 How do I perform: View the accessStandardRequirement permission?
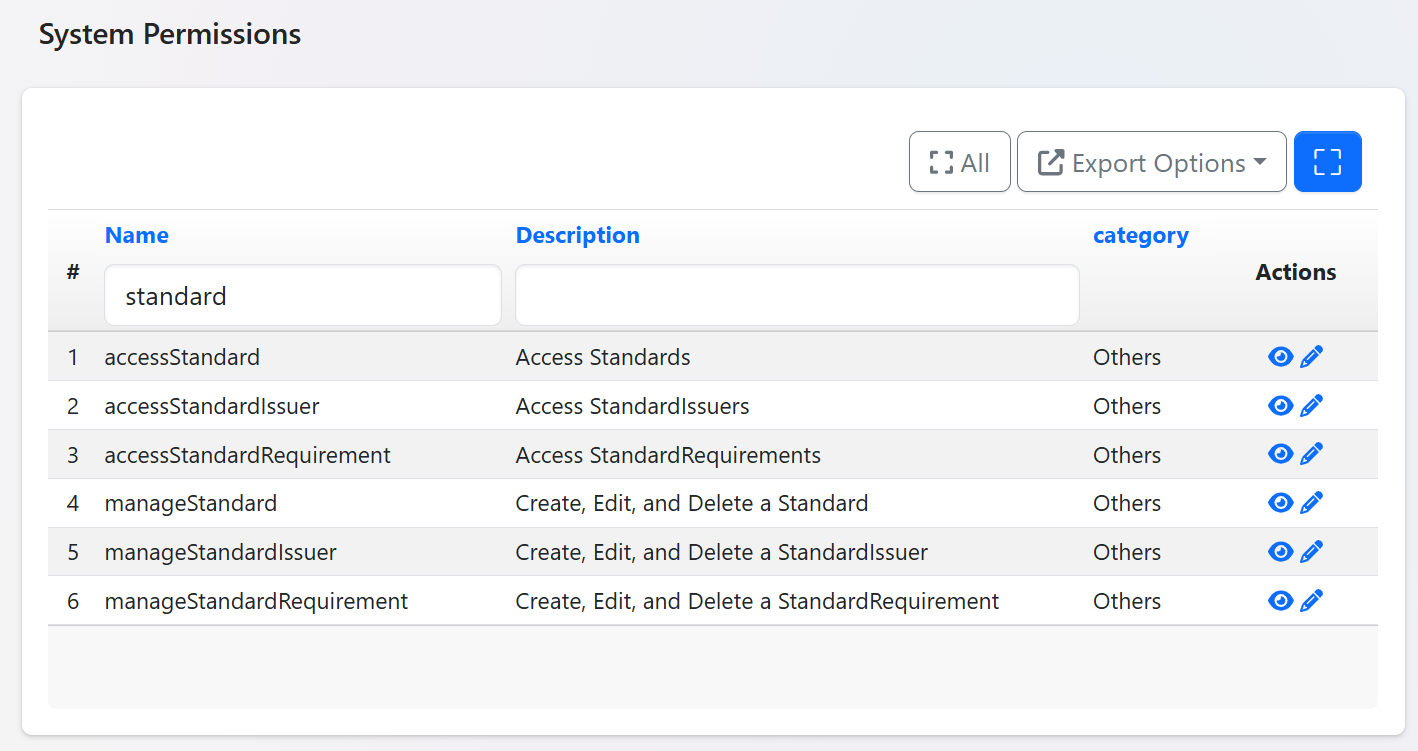coord(1280,455)
